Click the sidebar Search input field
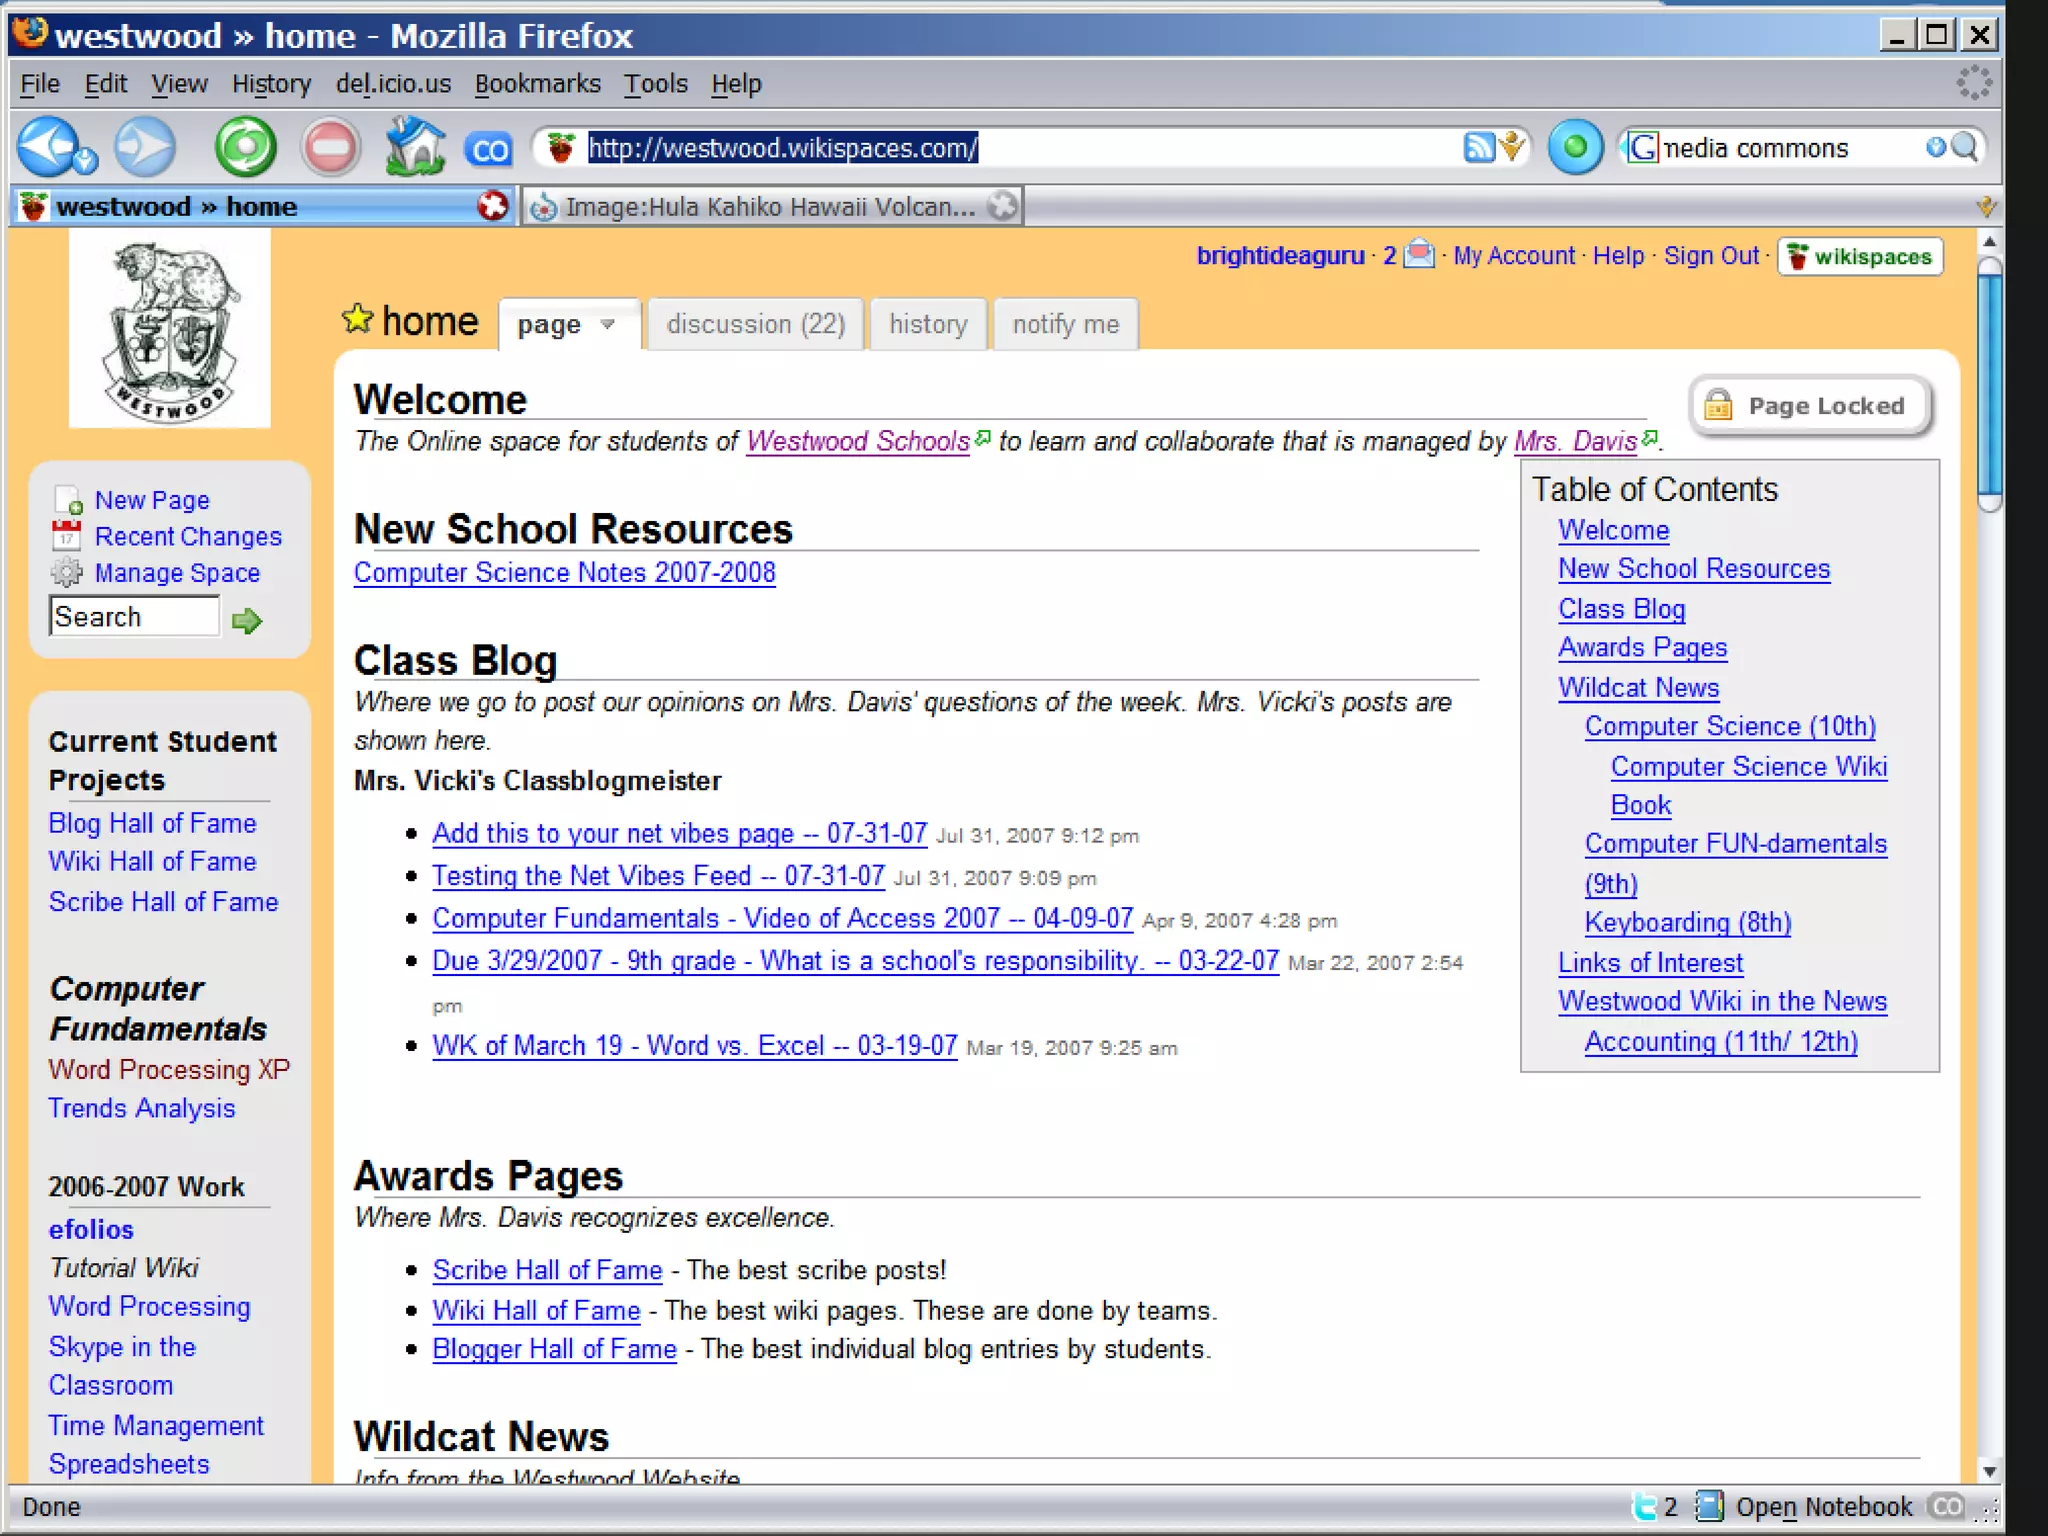Image resolution: width=2048 pixels, height=1536 pixels. click(x=134, y=617)
